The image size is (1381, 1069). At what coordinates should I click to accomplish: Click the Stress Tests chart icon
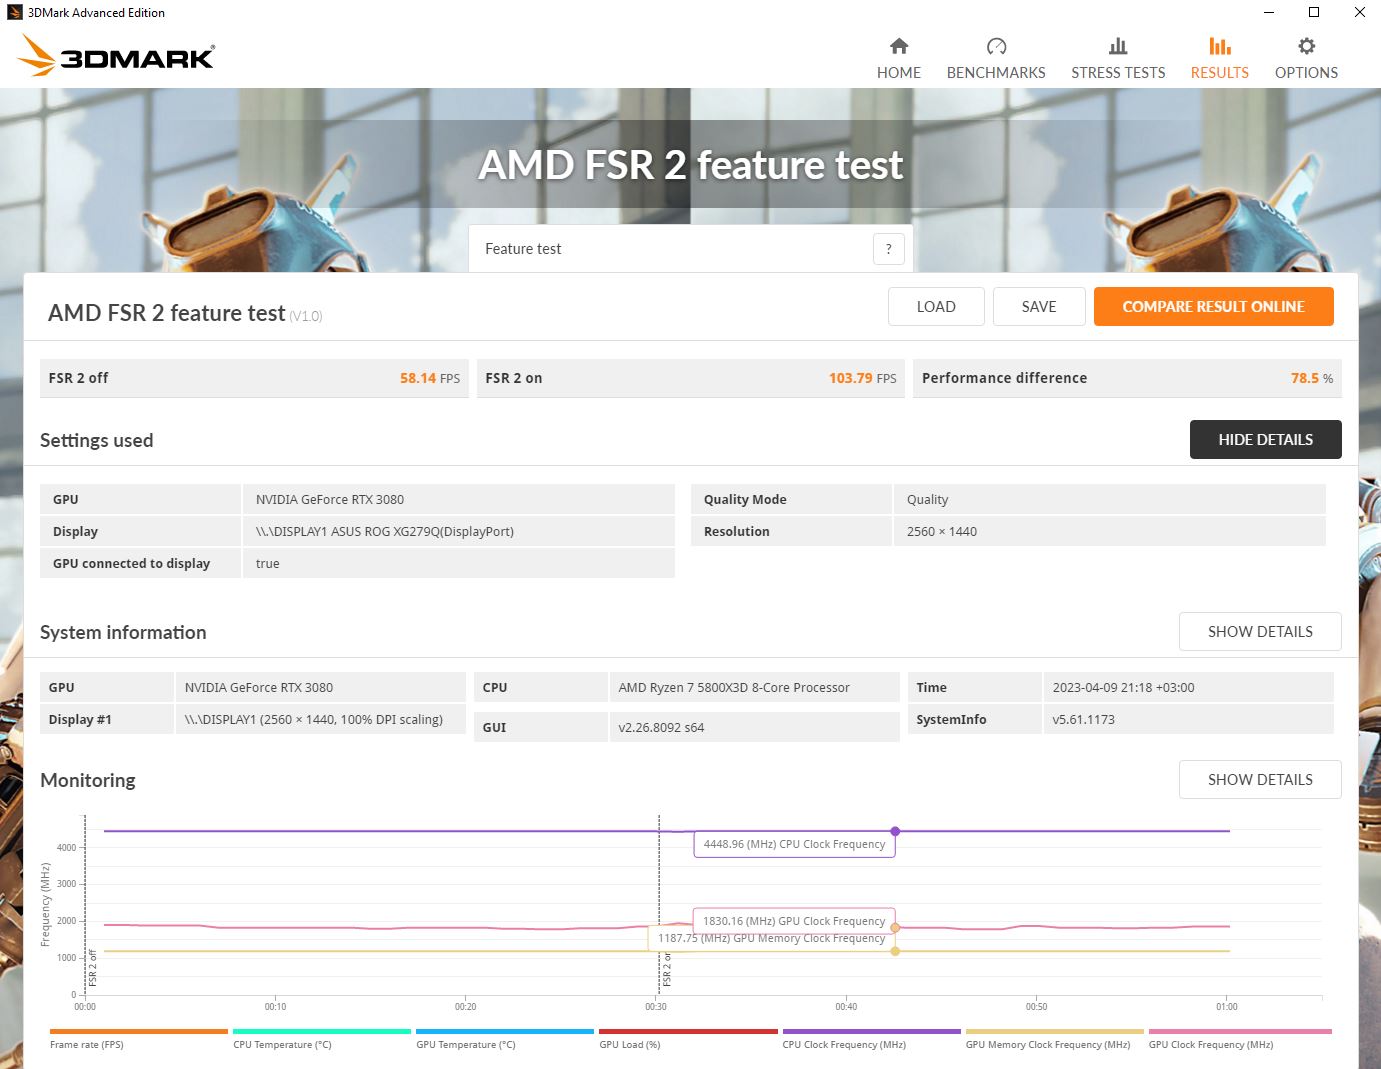pyautogui.click(x=1118, y=46)
